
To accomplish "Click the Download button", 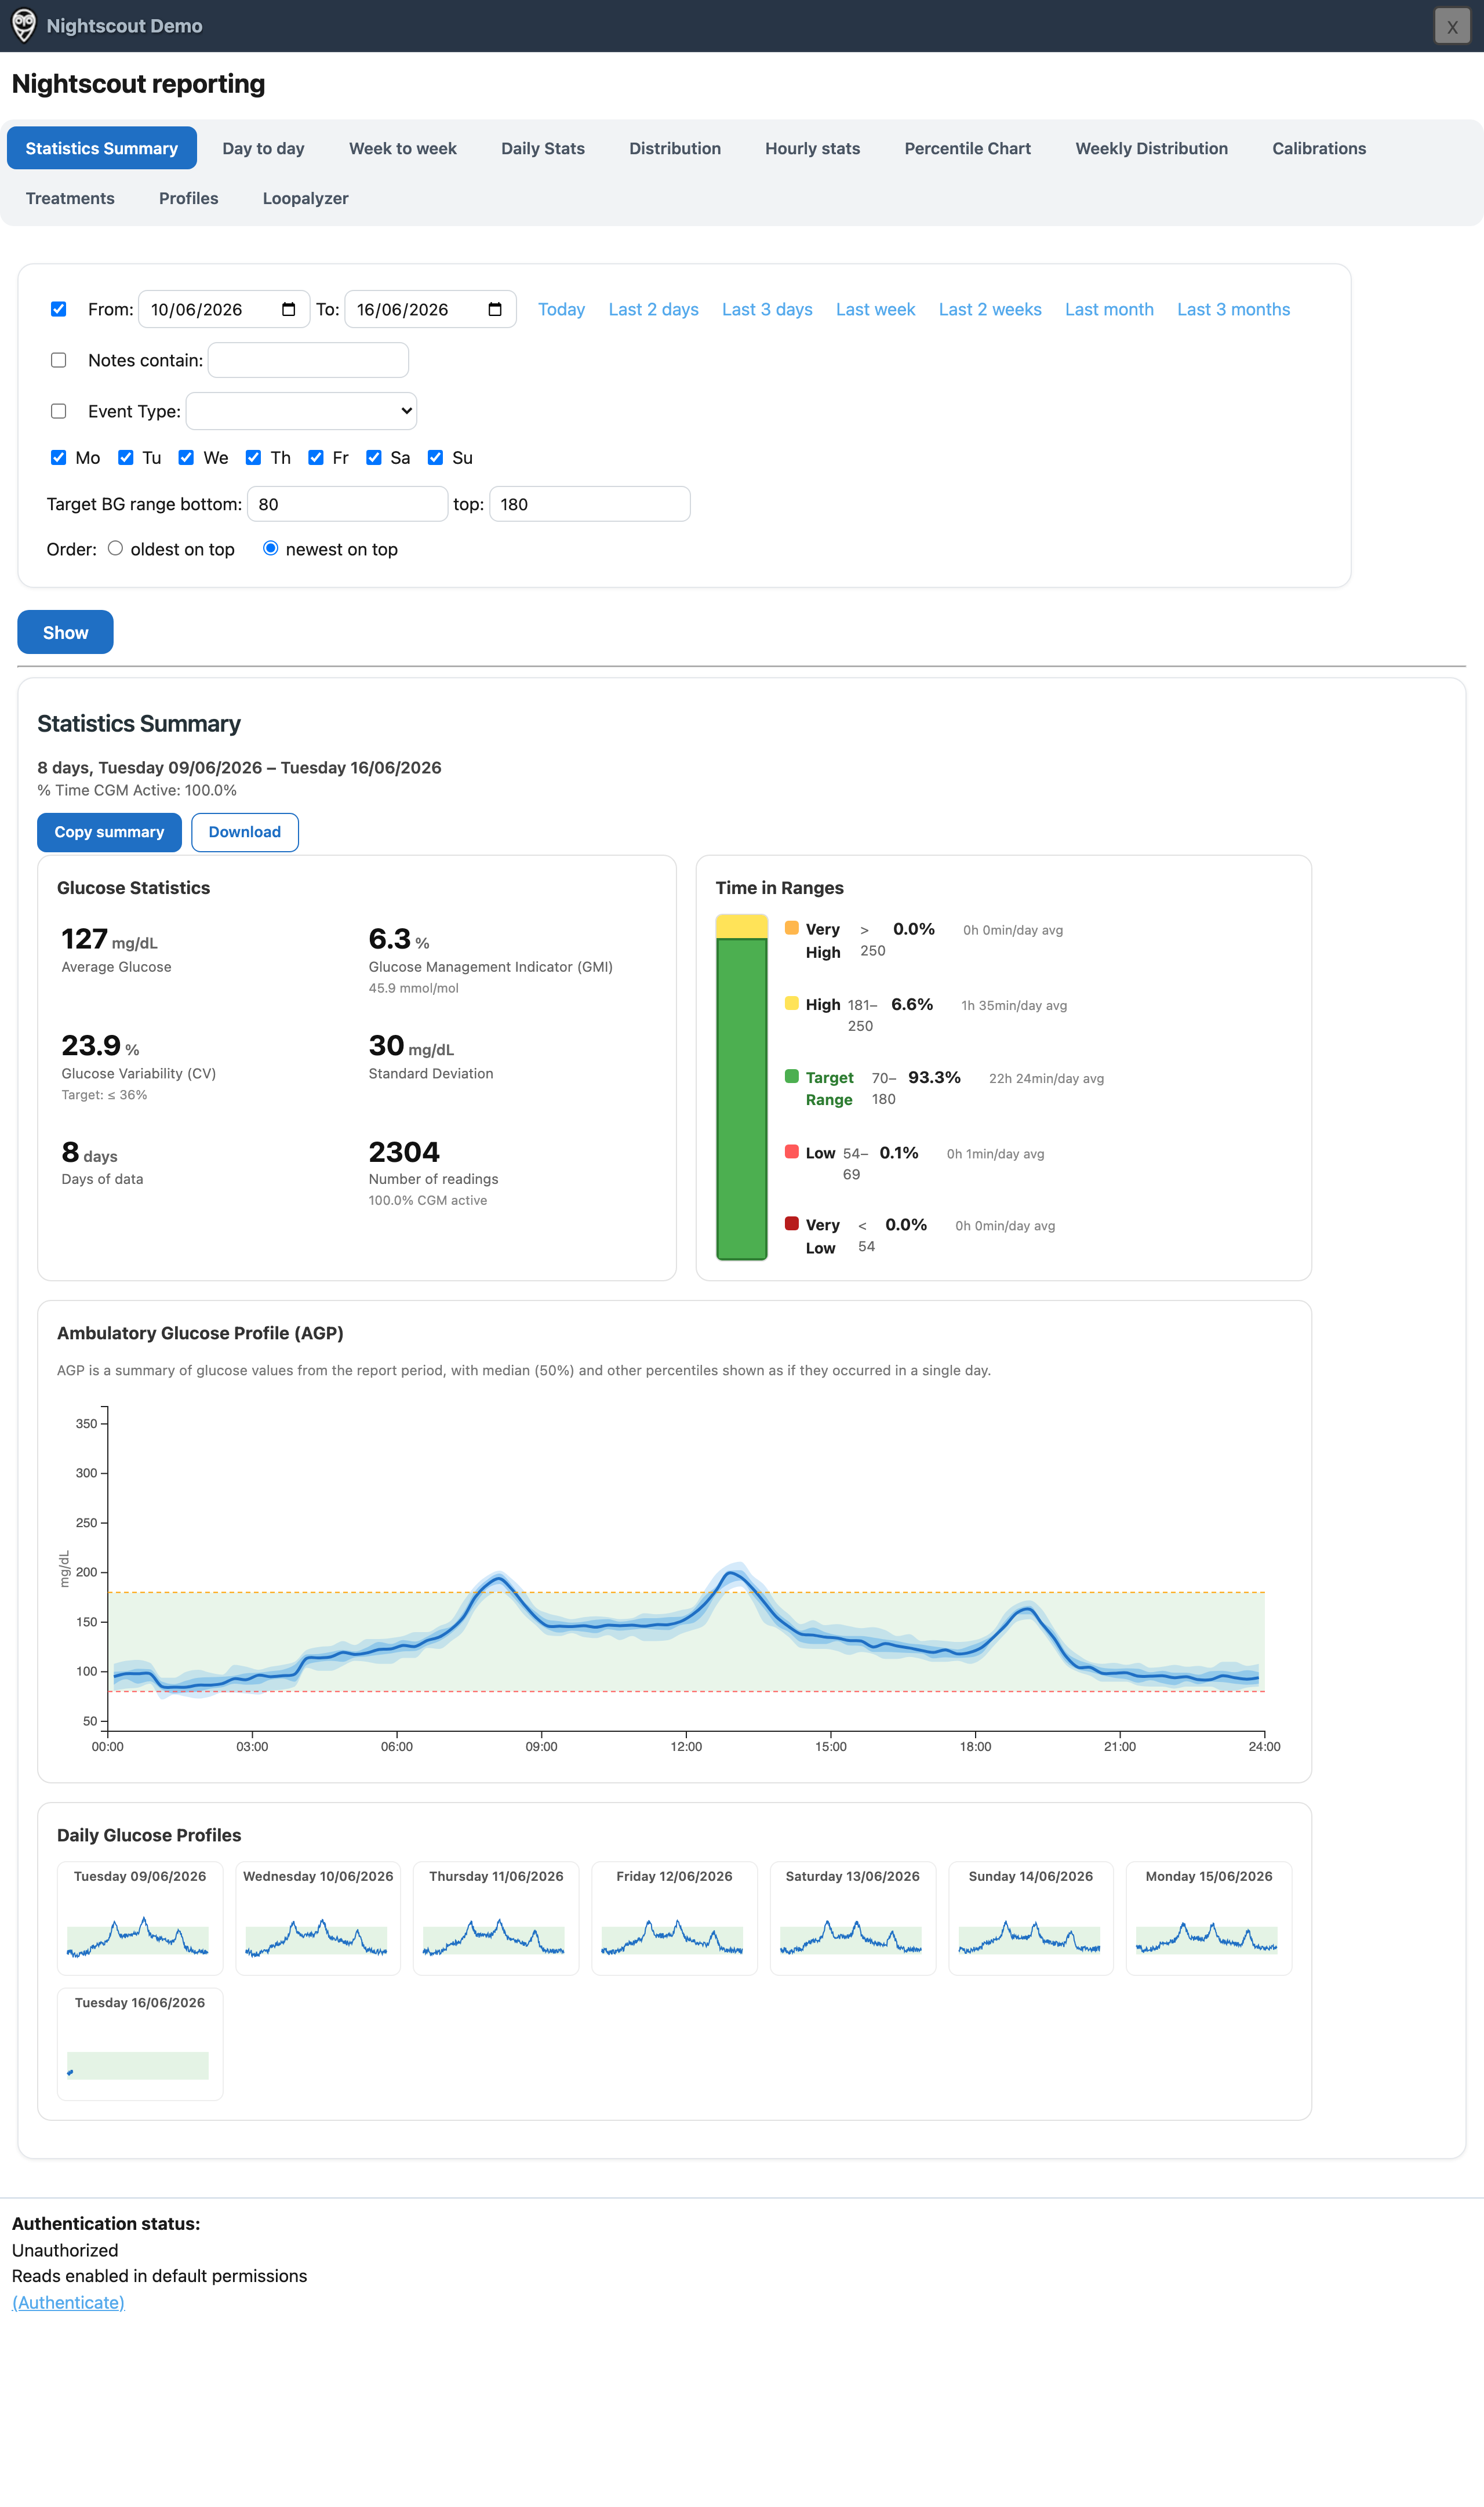I will tap(245, 832).
